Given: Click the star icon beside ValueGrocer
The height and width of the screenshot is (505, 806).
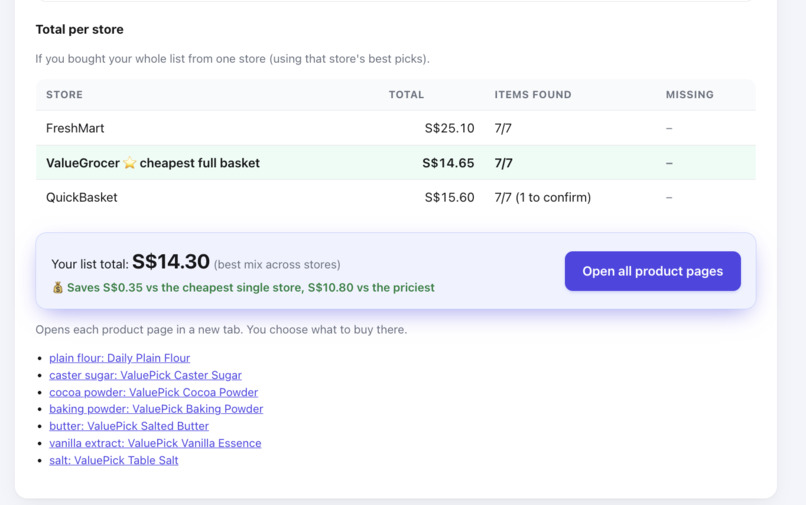Looking at the screenshot, I should point(130,163).
